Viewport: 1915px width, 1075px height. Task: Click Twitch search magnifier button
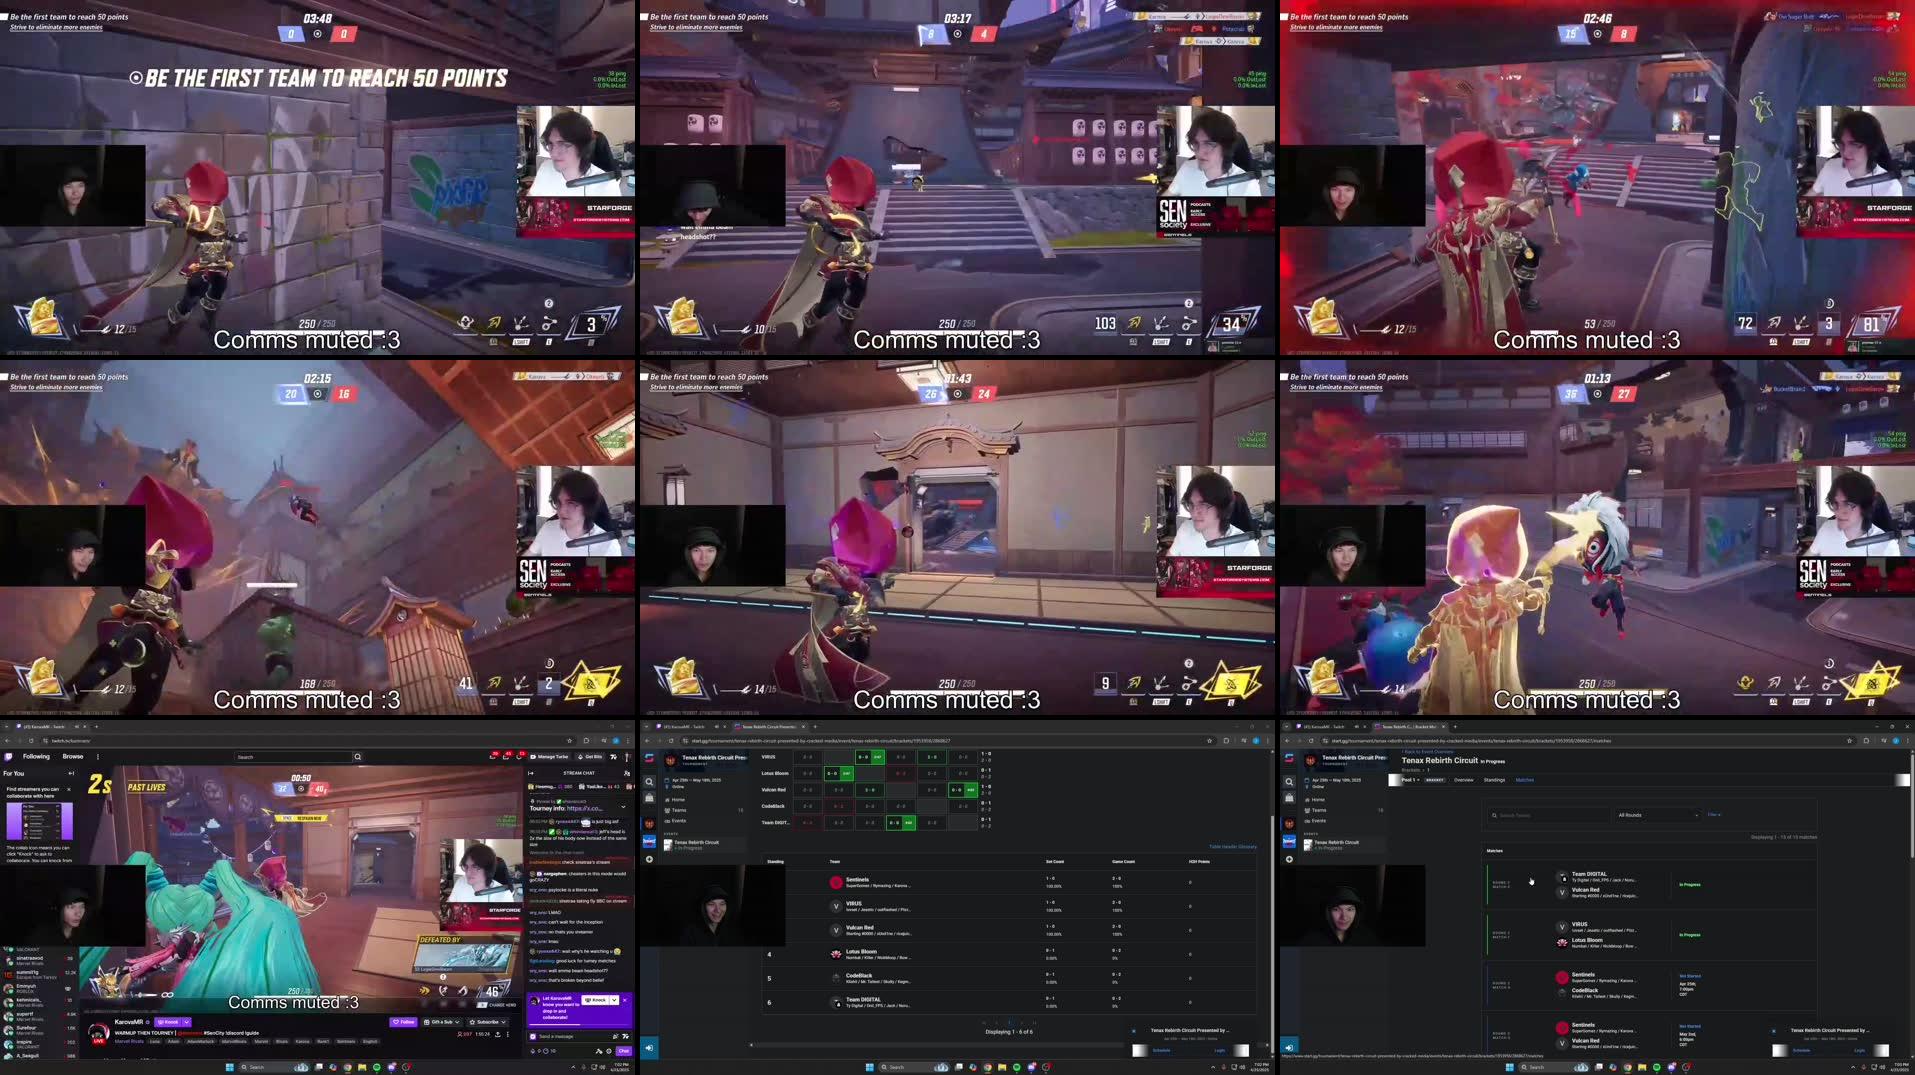pos(358,757)
